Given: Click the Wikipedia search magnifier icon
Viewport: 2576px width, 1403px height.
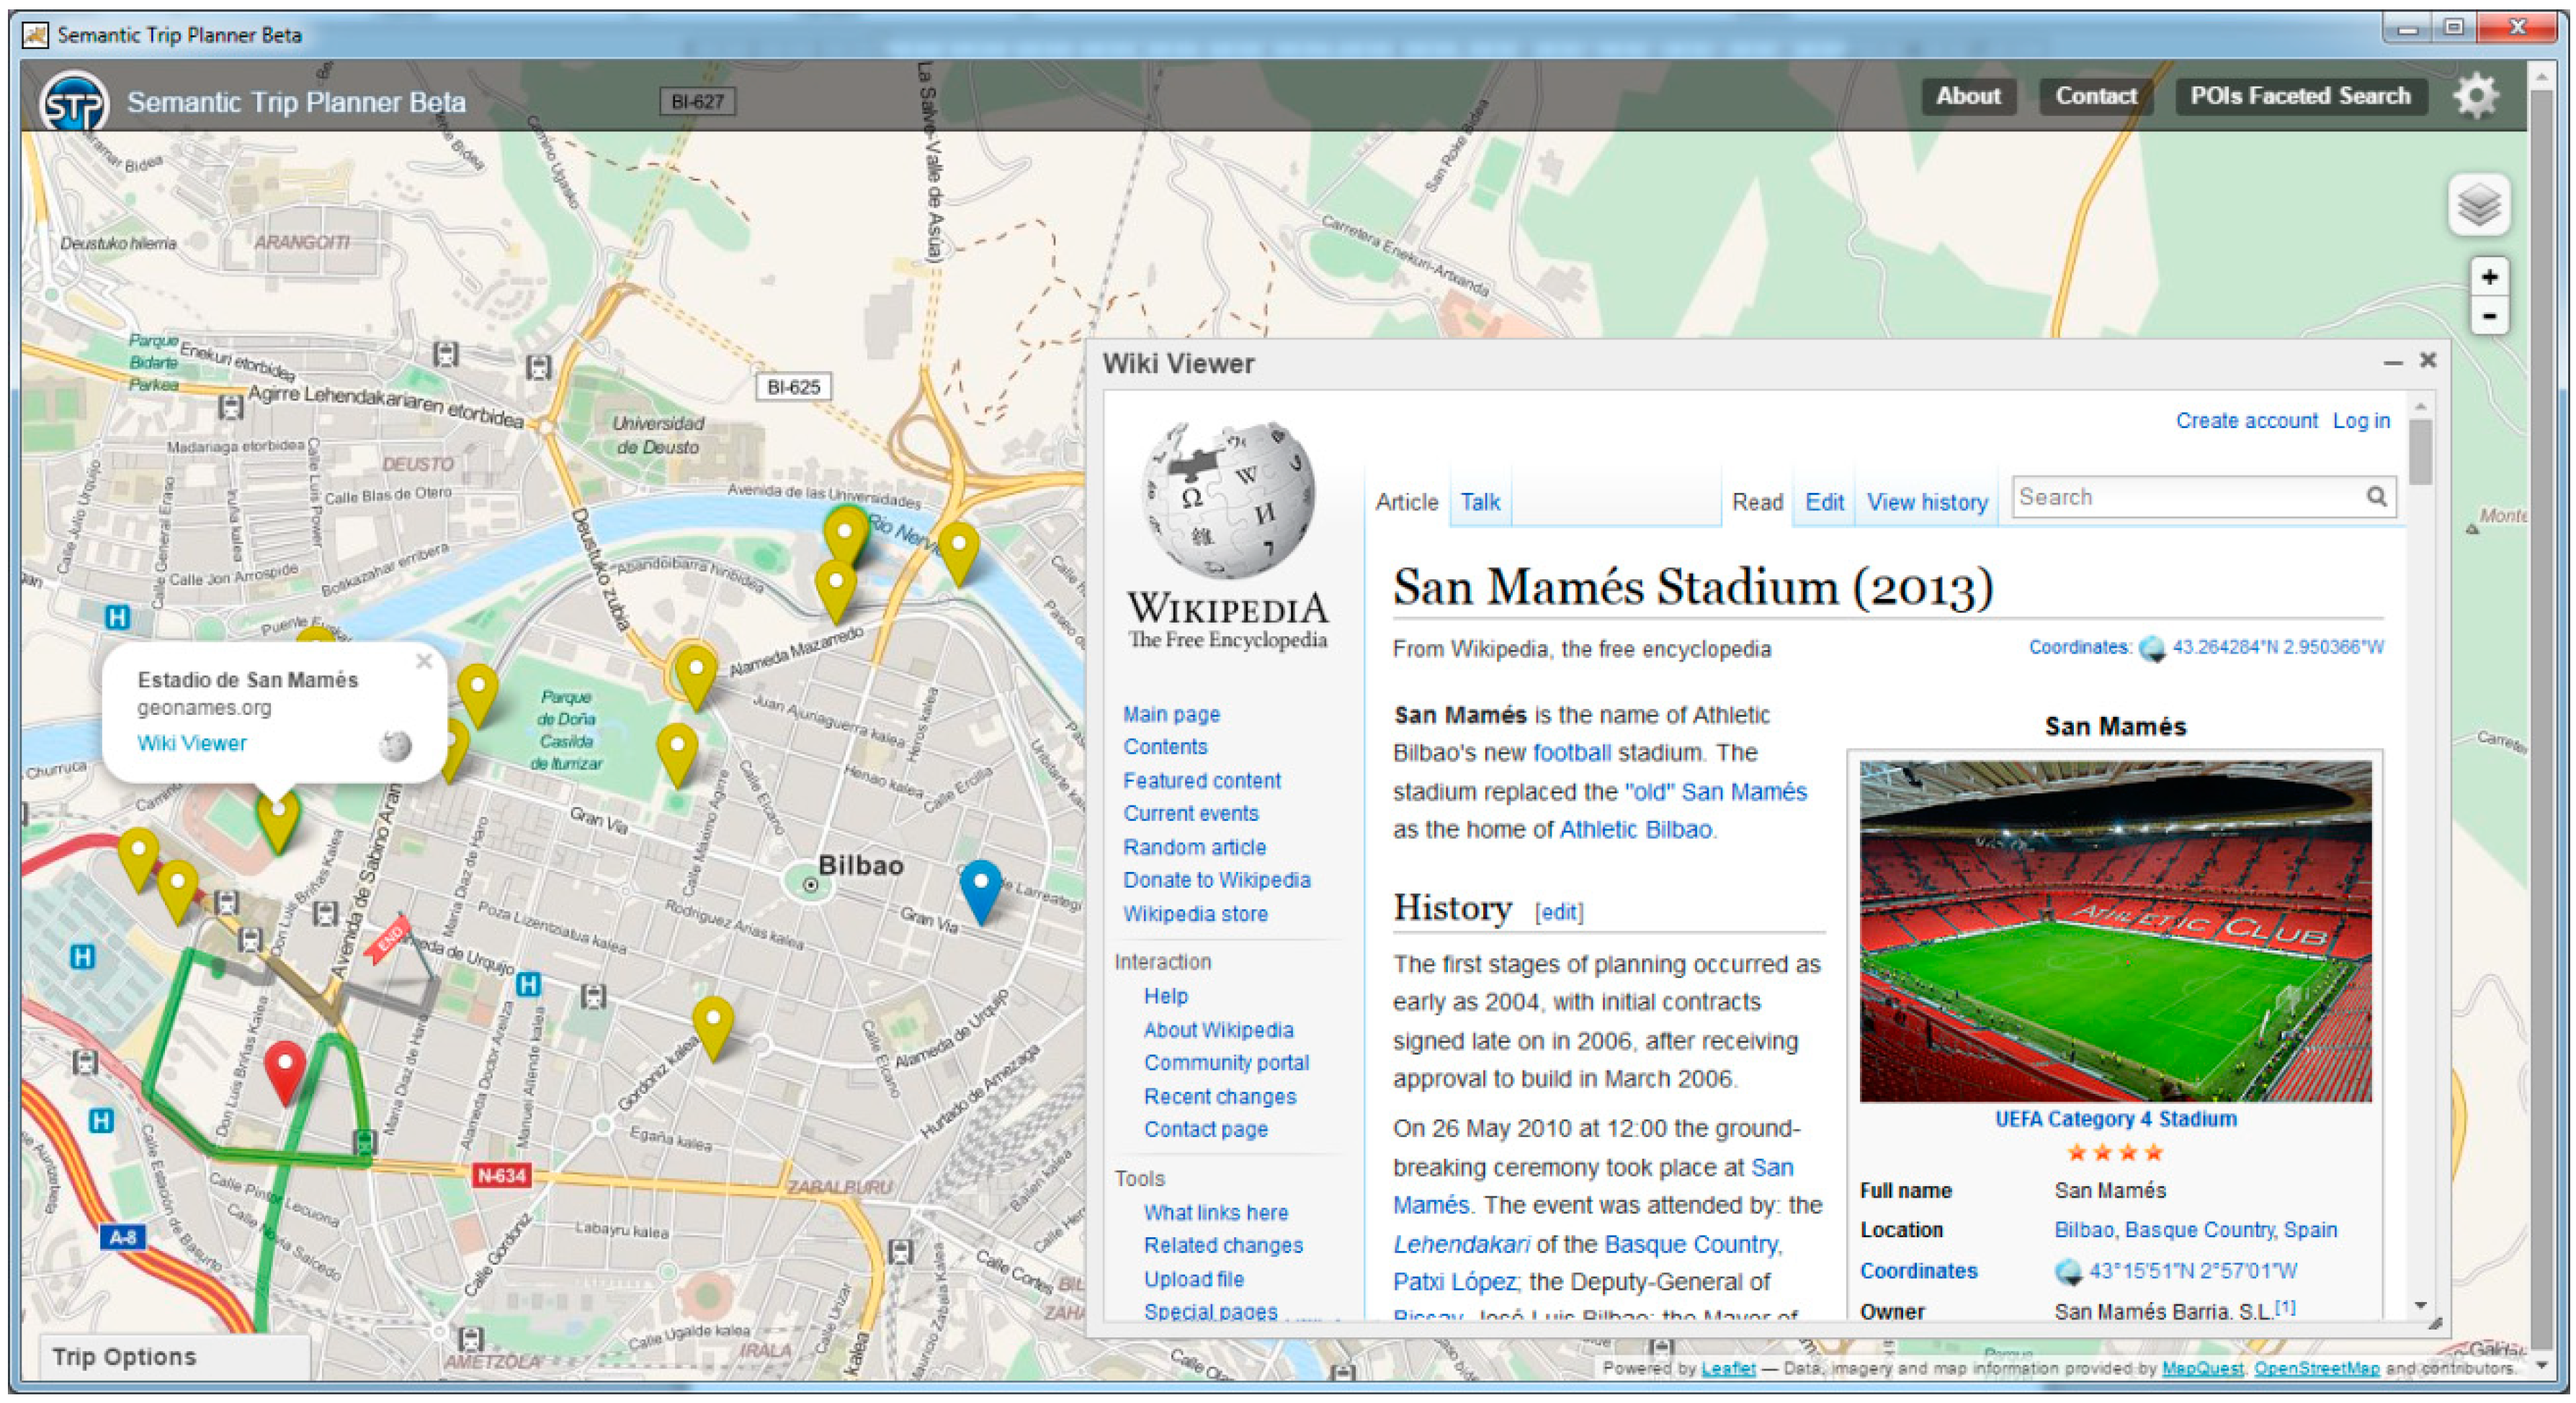Looking at the screenshot, I should 2376,497.
